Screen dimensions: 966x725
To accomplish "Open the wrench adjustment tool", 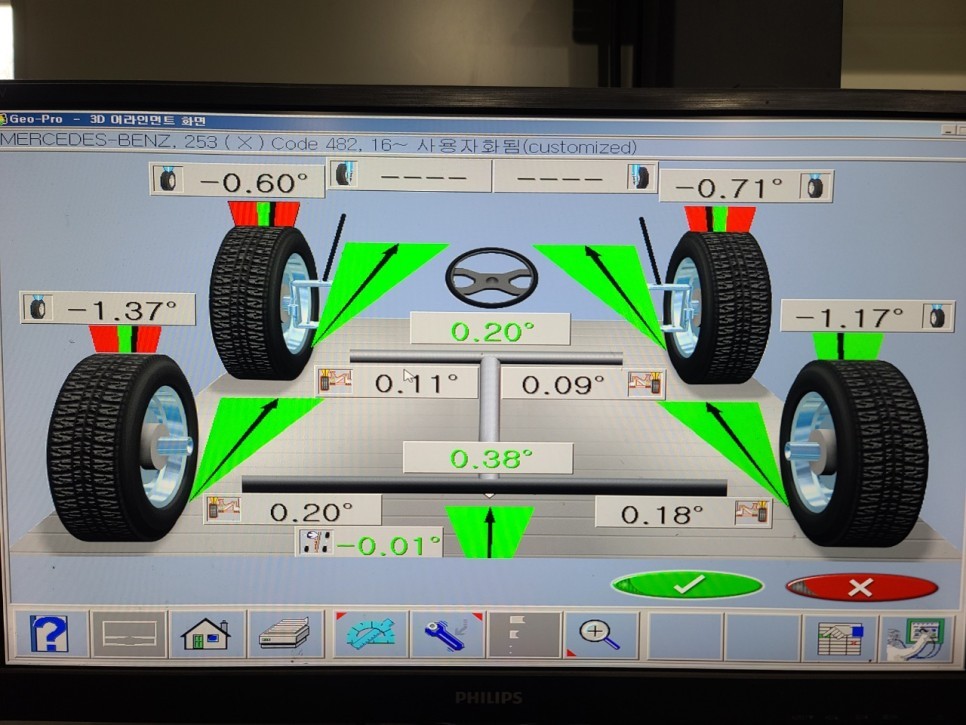I will click(446, 635).
